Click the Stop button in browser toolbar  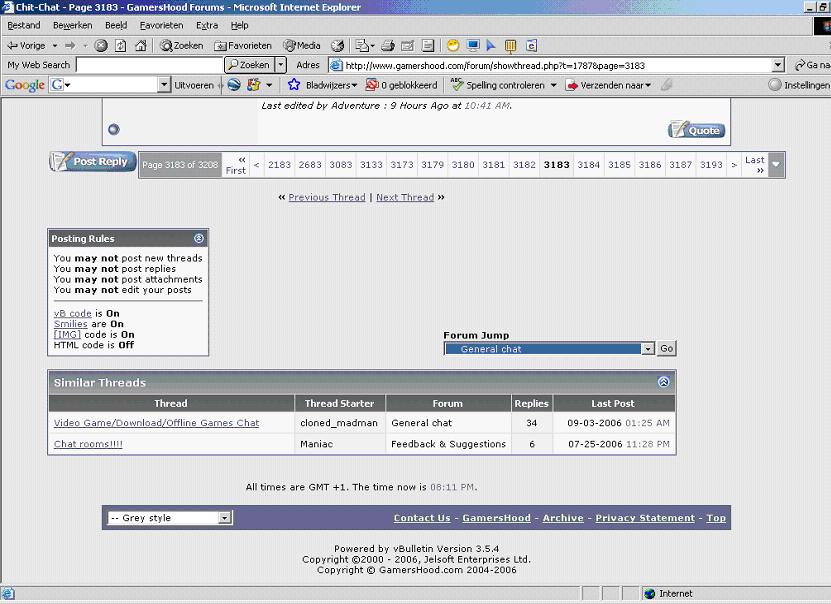[x=101, y=46]
